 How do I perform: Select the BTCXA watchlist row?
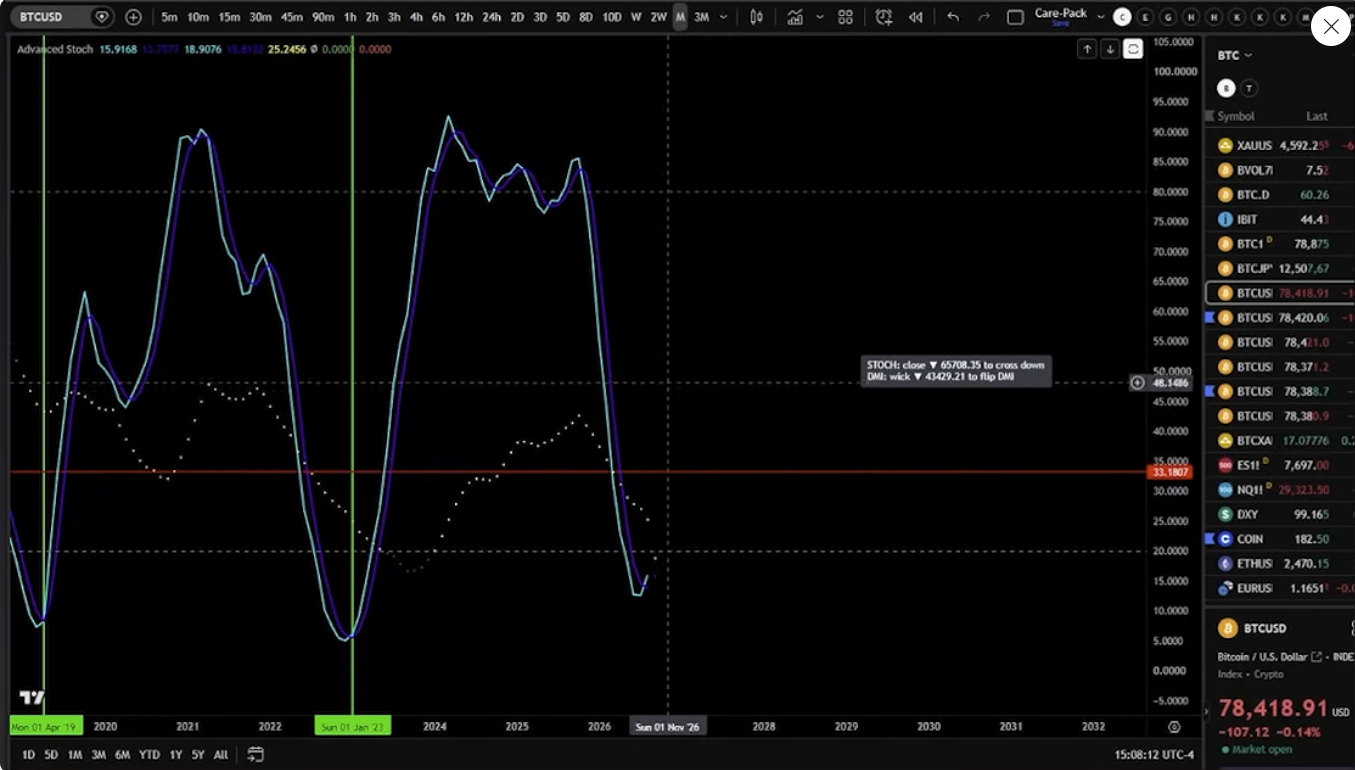[x=1280, y=440]
